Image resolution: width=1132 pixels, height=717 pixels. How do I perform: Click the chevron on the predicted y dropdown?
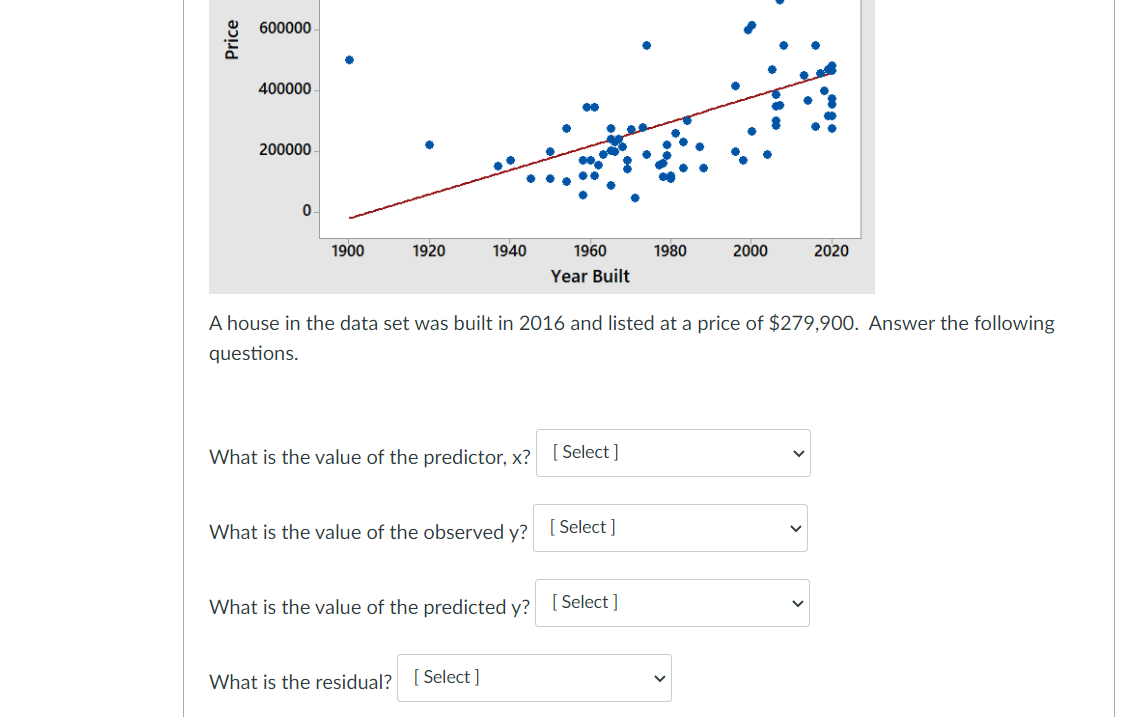[796, 602]
